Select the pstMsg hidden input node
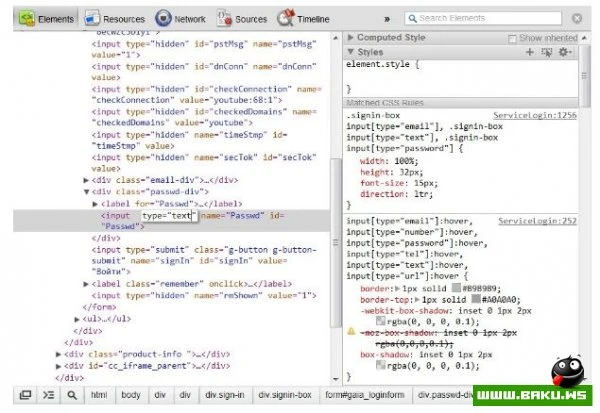The image size is (600, 413). coord(204,49)
